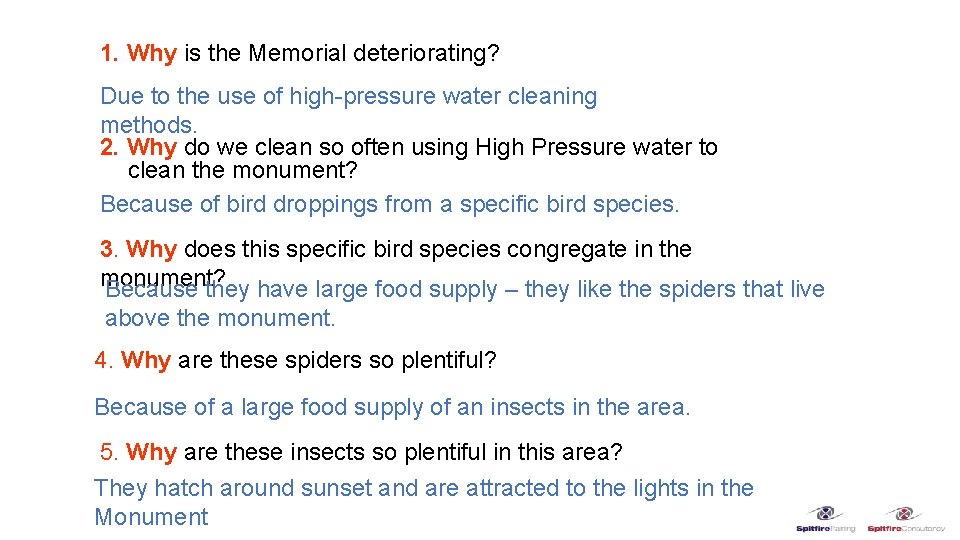Click the answer about insects food supply

coord(392,407)
